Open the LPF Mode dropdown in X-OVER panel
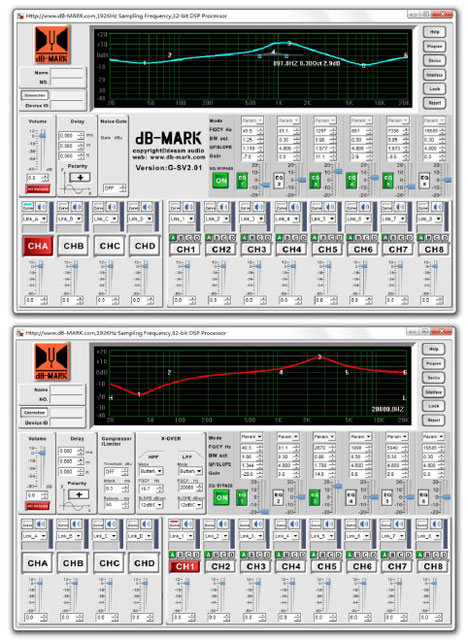 point(190,471)
